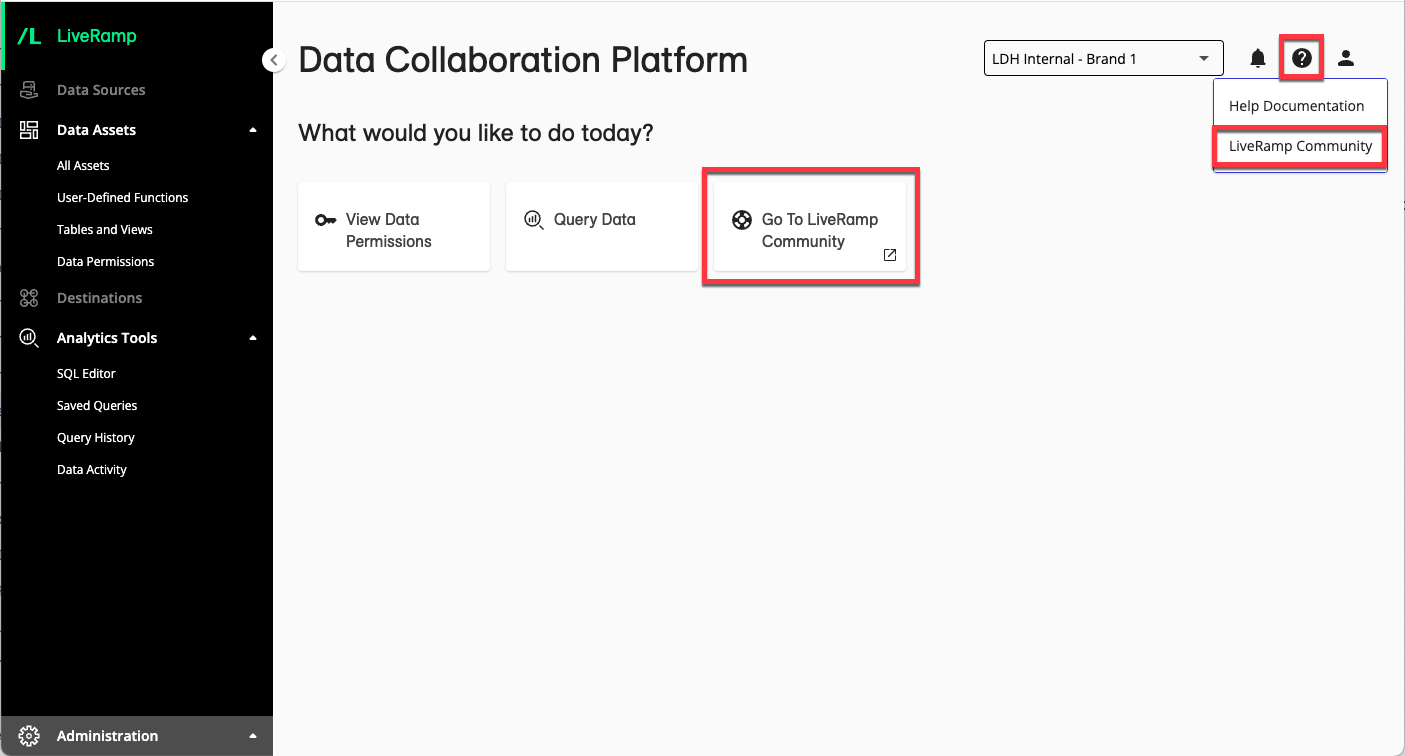Click the View Data Permissions card

click(394, 226)
